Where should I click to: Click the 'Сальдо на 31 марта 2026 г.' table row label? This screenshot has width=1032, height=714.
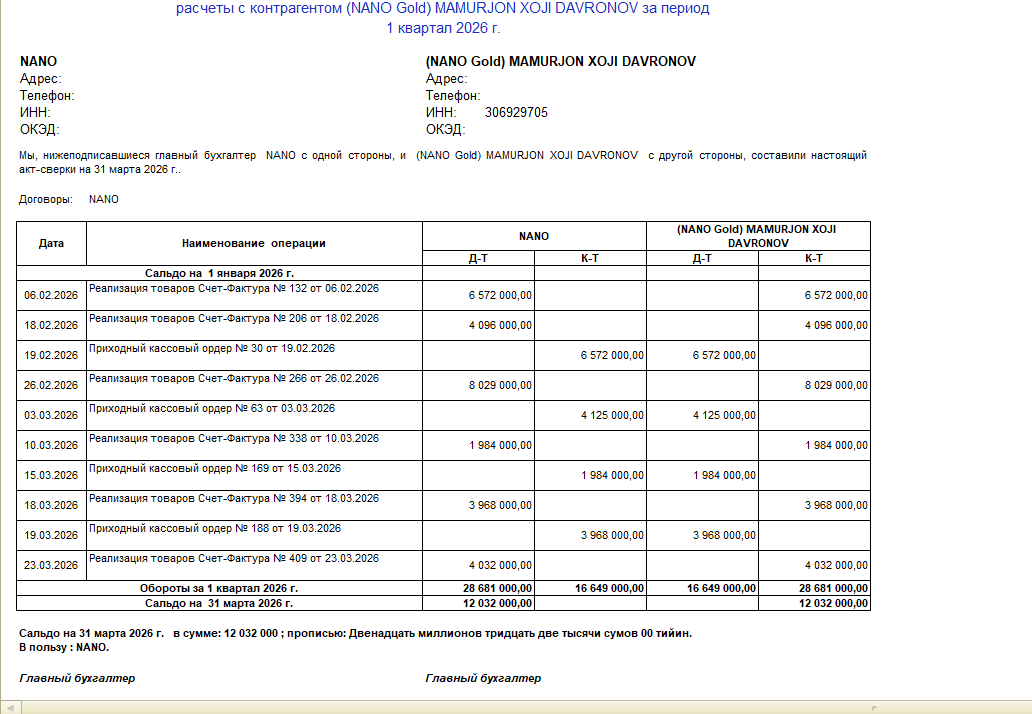(219, 603)
